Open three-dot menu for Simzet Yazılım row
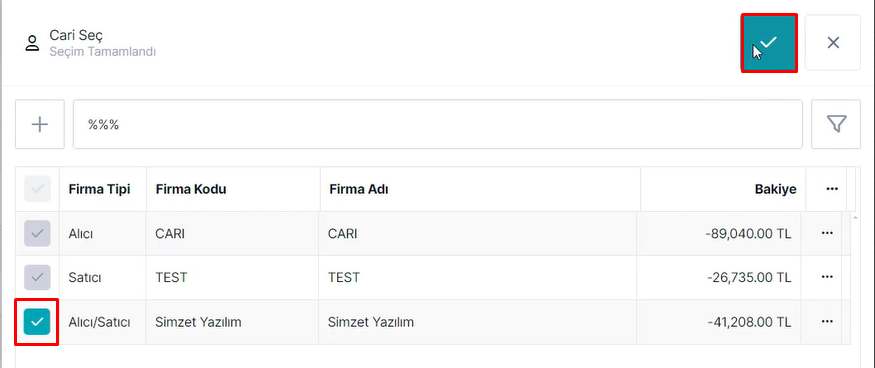Screen dimensions: 875x368 tap(827, 322)
